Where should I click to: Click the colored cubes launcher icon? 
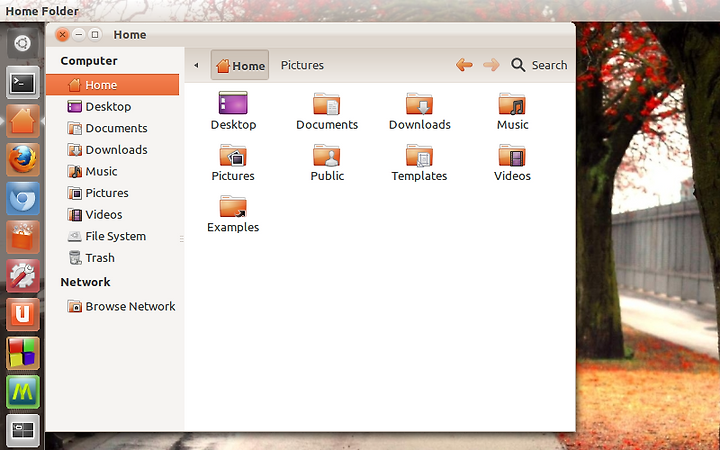pos(22,353)
